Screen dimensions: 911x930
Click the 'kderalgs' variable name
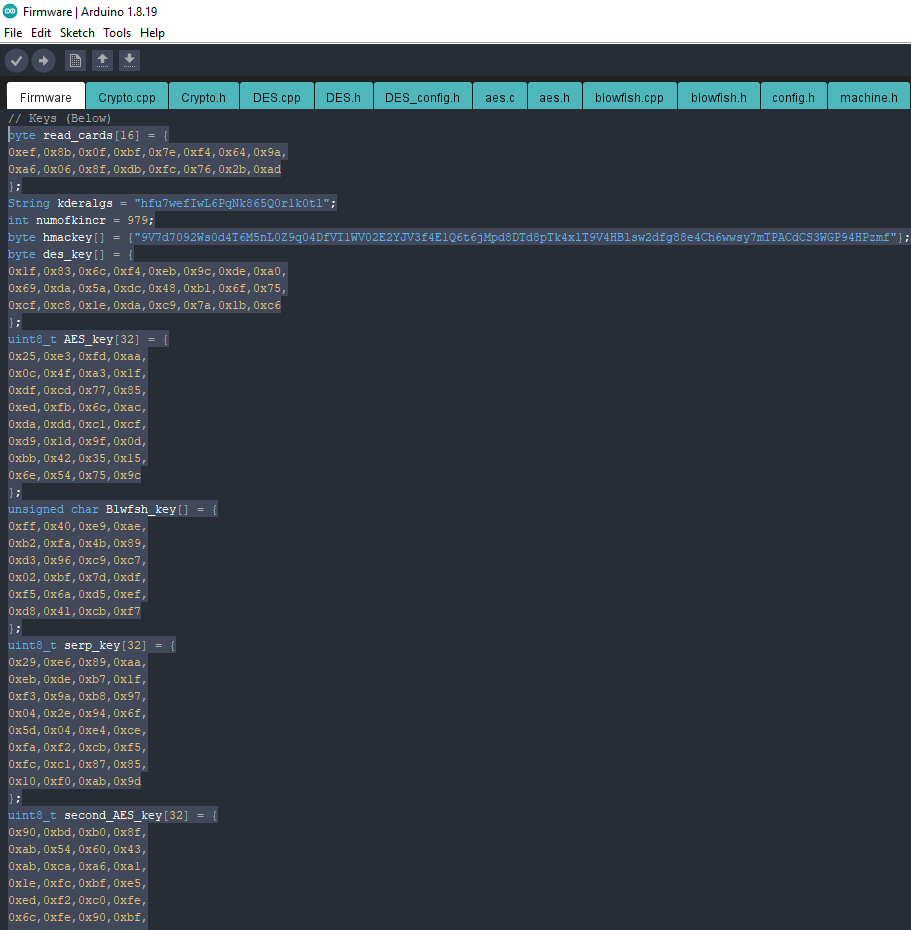pos(85,203)
